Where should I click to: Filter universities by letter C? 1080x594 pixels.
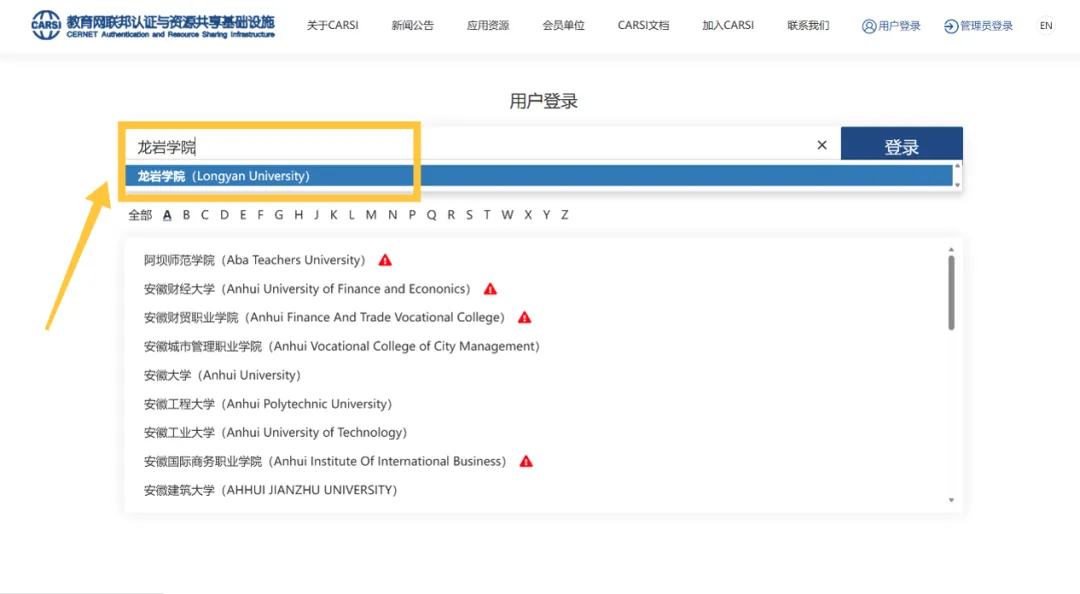pos(205,215)
